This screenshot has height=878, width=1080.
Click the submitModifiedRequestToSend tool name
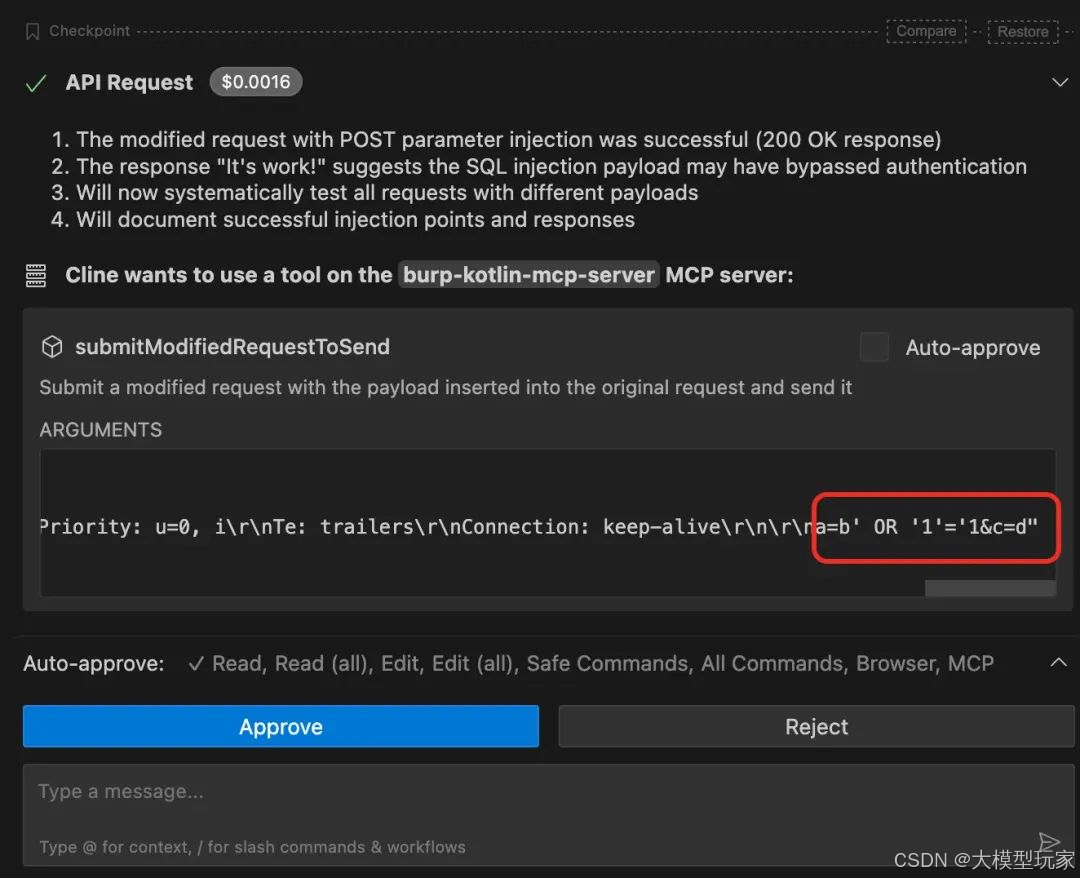click(232, 346)
